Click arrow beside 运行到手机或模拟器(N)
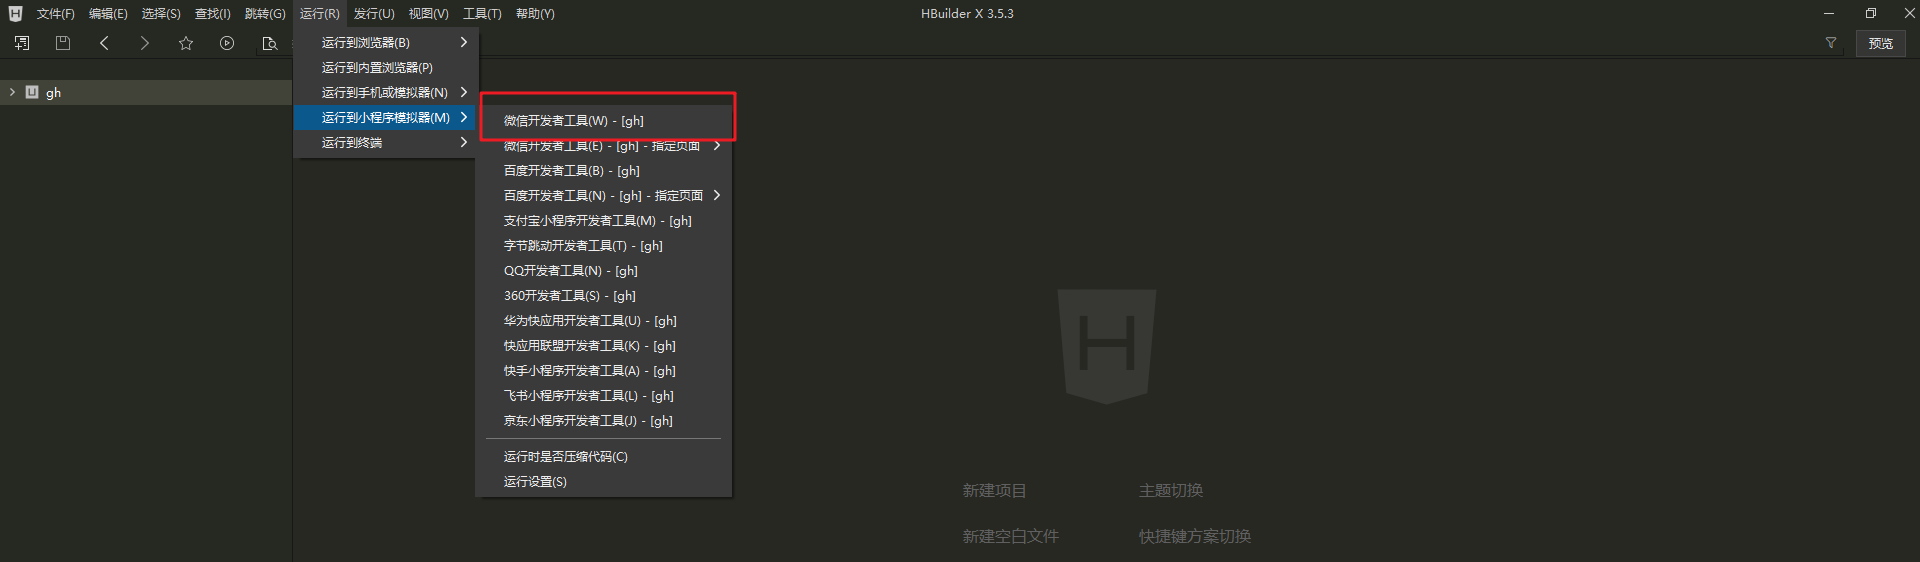 [x=464, y=92]
